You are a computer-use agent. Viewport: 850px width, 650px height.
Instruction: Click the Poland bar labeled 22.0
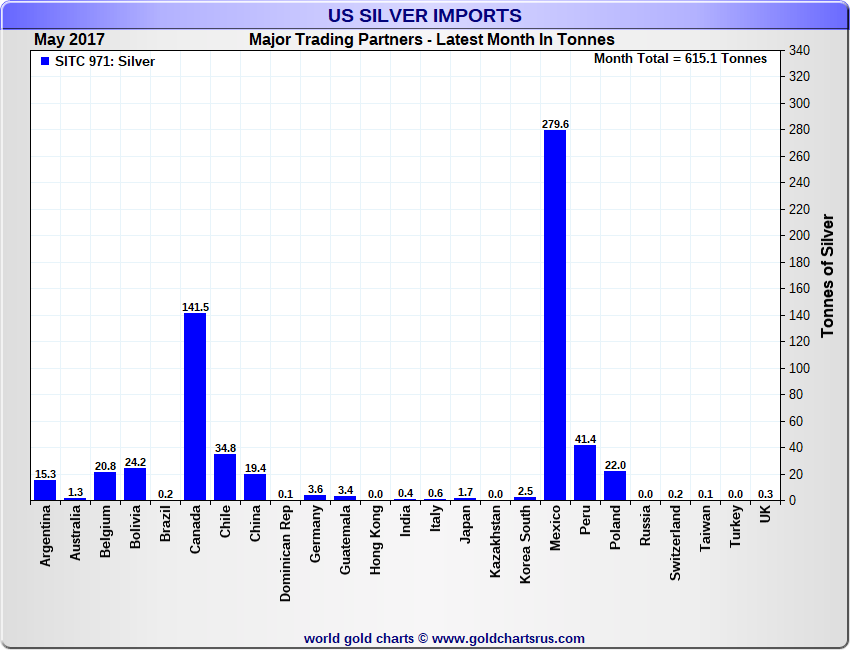[x=614, y=485]
